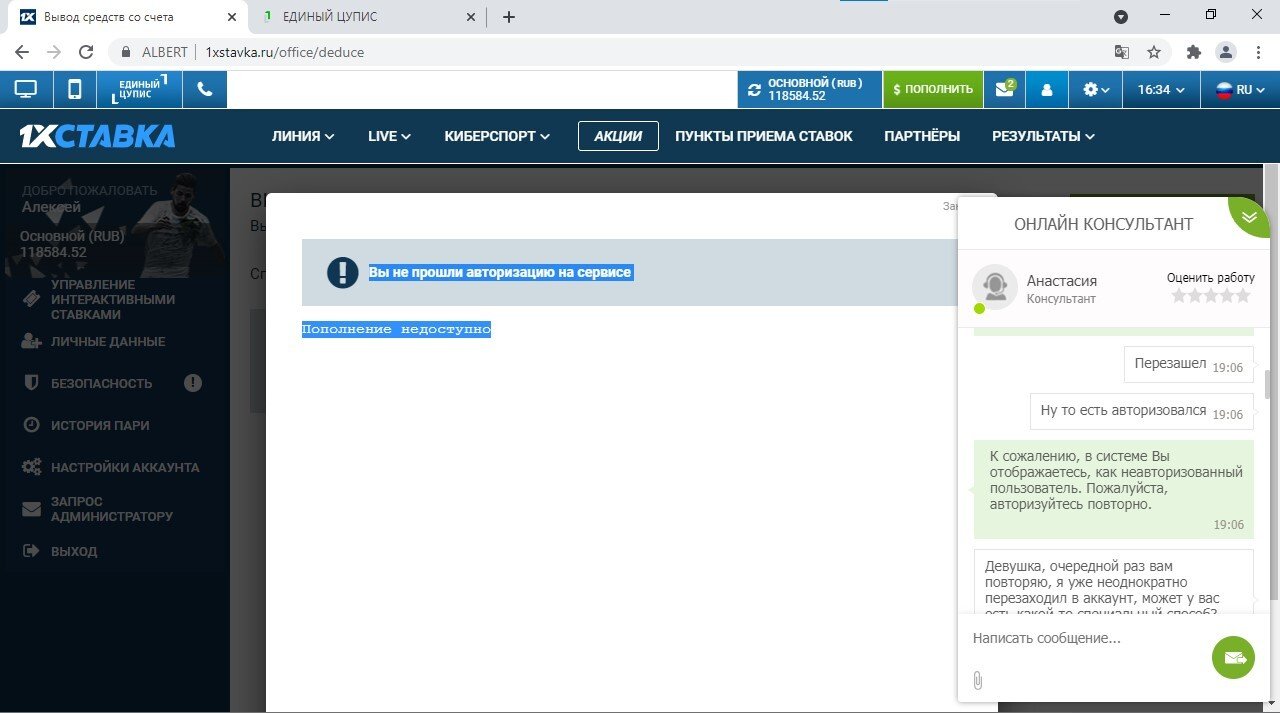Collapse the online consultant chat panel

(1249, 216)
